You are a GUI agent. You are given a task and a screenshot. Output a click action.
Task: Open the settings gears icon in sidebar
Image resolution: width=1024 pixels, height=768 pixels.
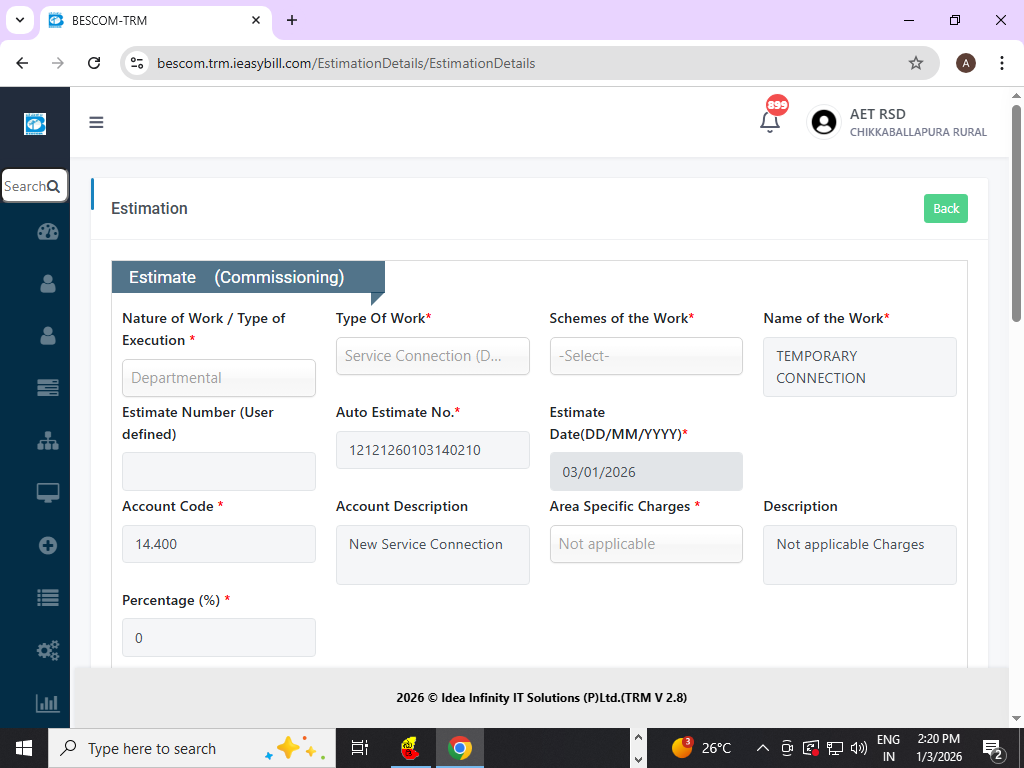click(48, 650)
